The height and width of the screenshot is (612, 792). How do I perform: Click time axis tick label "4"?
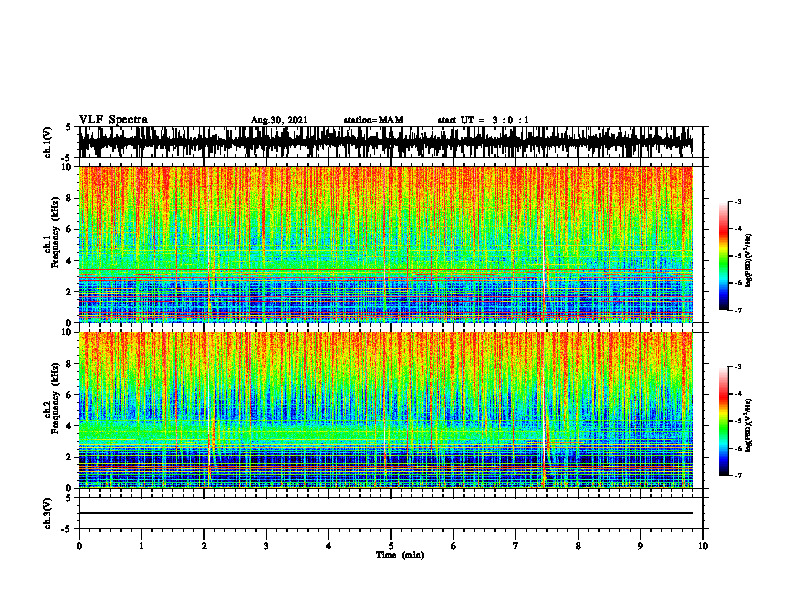pyautogui.click(x=328, y=546)
